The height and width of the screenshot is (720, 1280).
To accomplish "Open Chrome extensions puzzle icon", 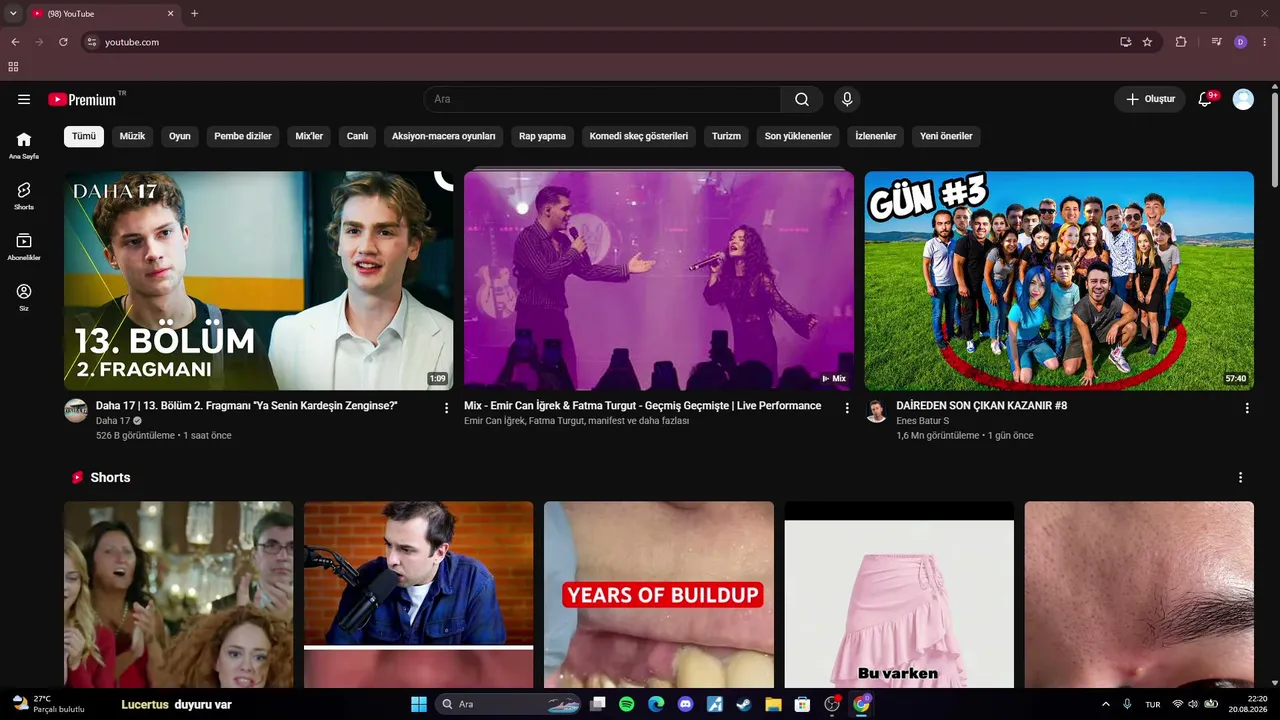I will coord(1181,42).
